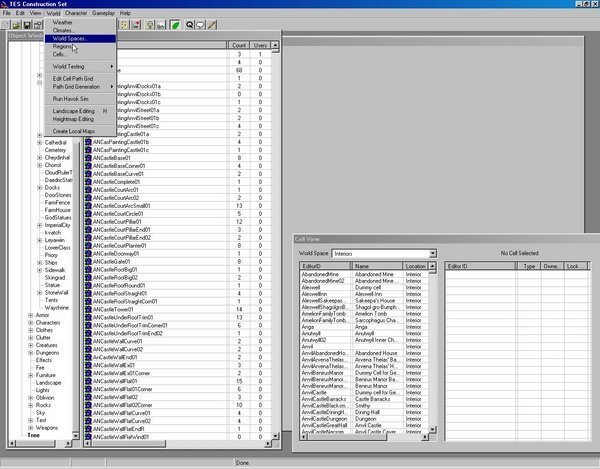The image size is (600, 469).
Task: Open the World Testing submenu
Action: pyautogui.click(x=80, y=67)
